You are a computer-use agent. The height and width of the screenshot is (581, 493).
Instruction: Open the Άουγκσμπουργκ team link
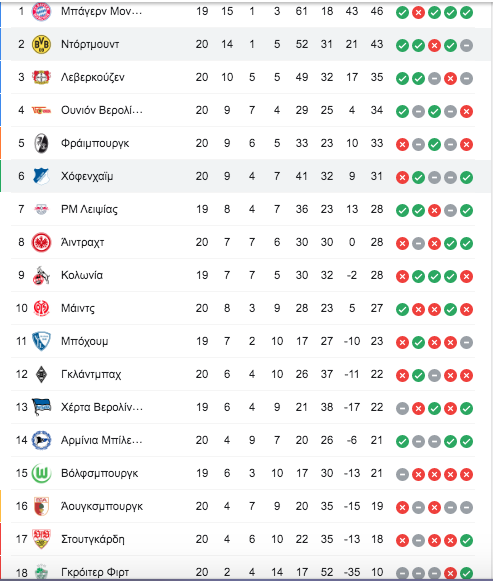tap(102, 506)
